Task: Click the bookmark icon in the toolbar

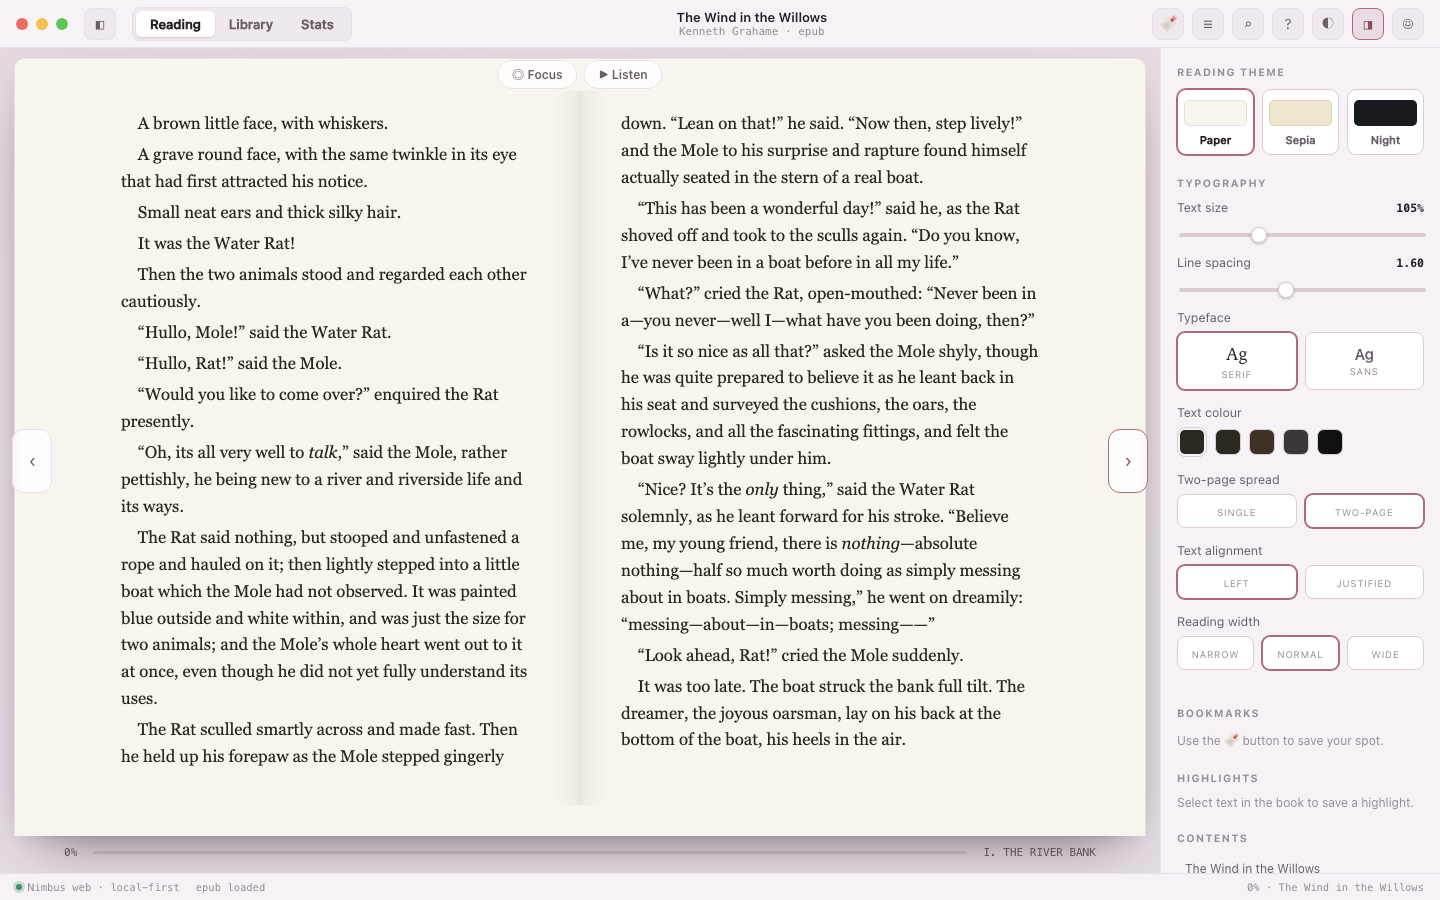Action: (1168, 24)
